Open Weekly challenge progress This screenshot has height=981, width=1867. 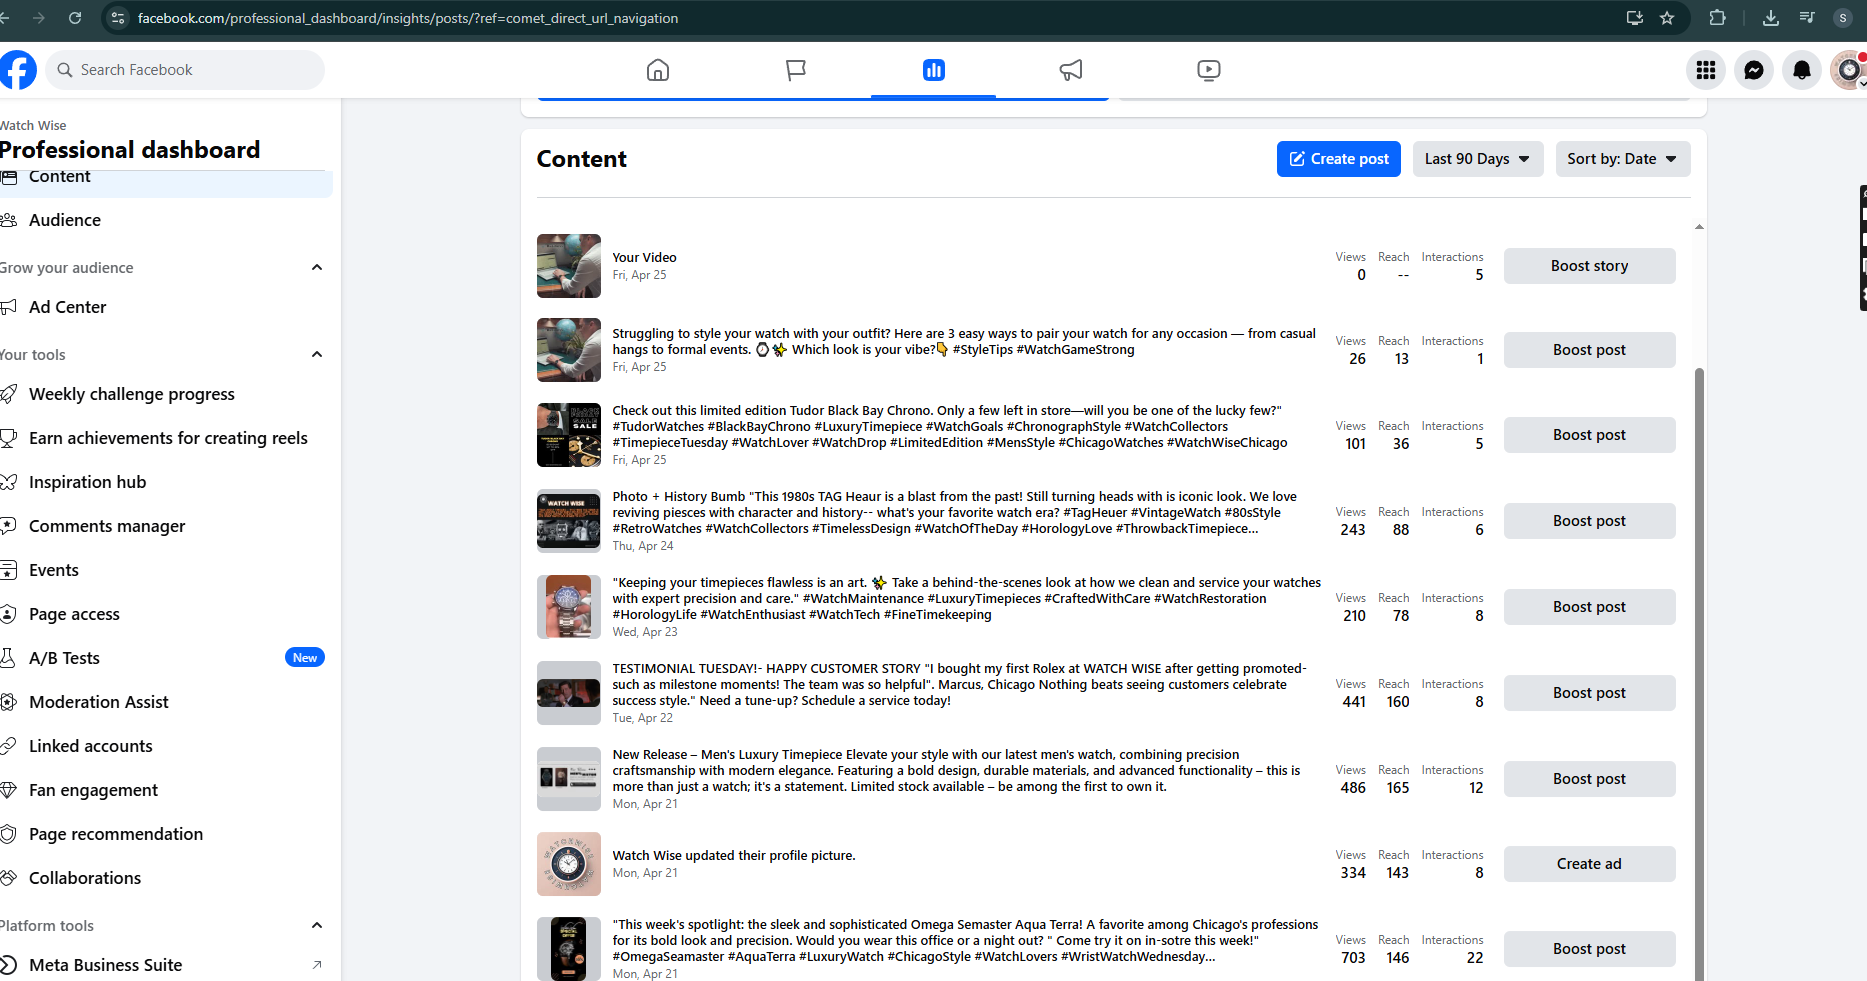pyautogui.click(x=166, y=394)
